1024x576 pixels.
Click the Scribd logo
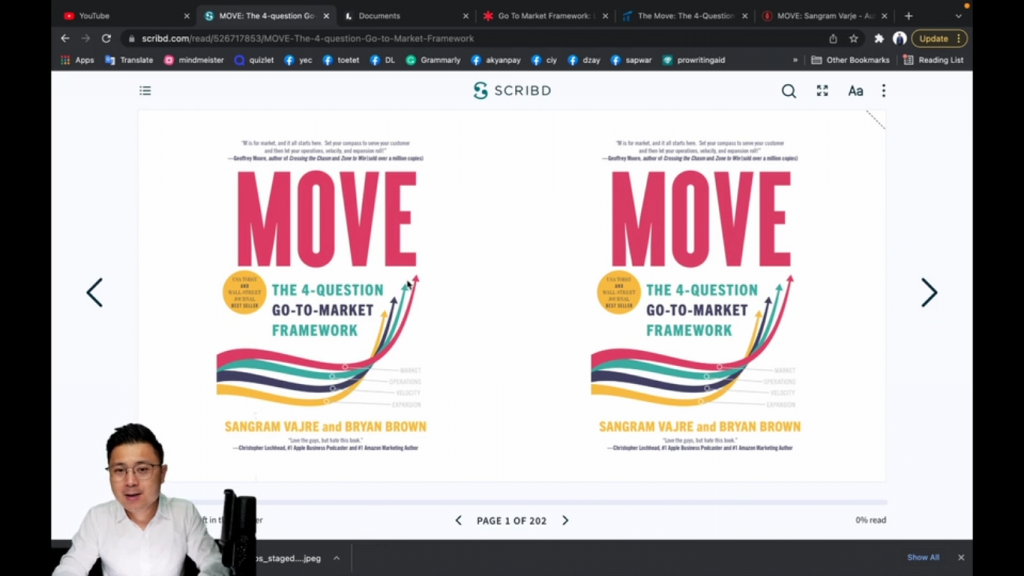tap(512, 91)
